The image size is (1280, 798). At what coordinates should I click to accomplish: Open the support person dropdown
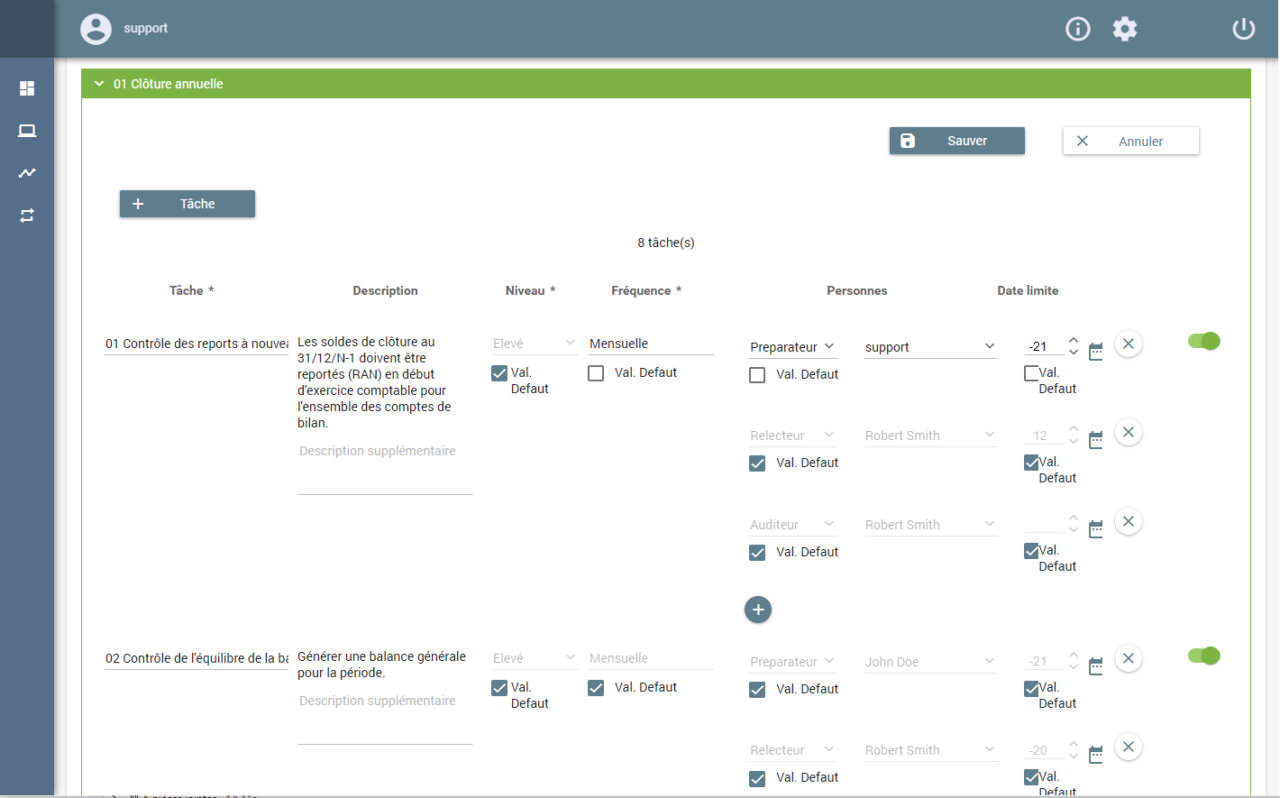click(x=931, y=347)
